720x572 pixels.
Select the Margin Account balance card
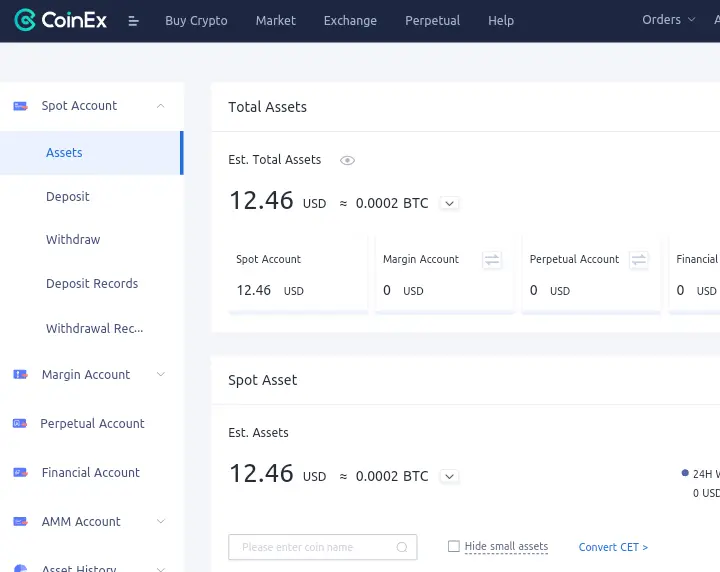[444, 275]
